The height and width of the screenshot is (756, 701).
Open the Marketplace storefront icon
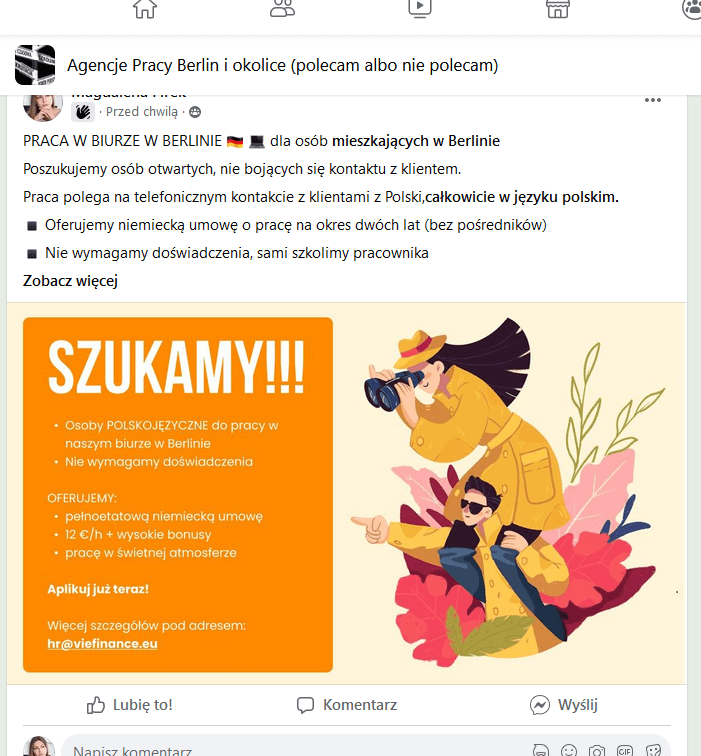[557, 8]
